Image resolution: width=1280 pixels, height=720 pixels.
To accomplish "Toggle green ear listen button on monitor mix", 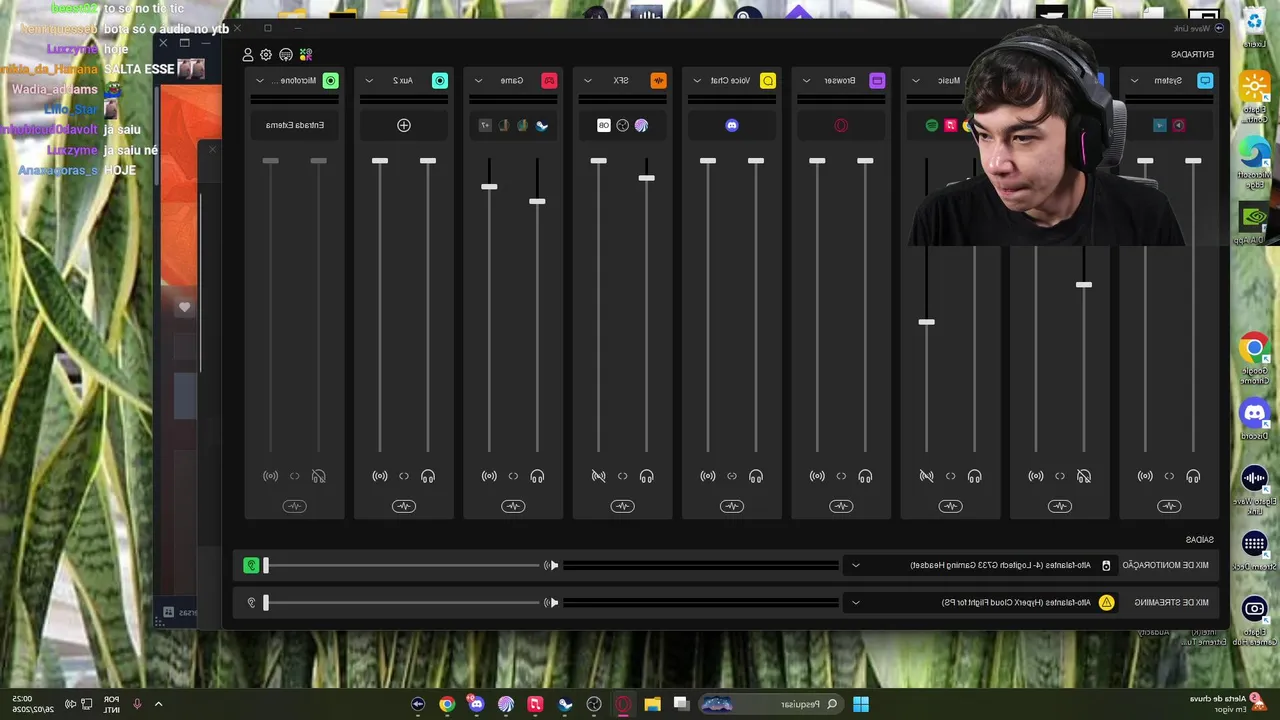I will click(251, 565).
